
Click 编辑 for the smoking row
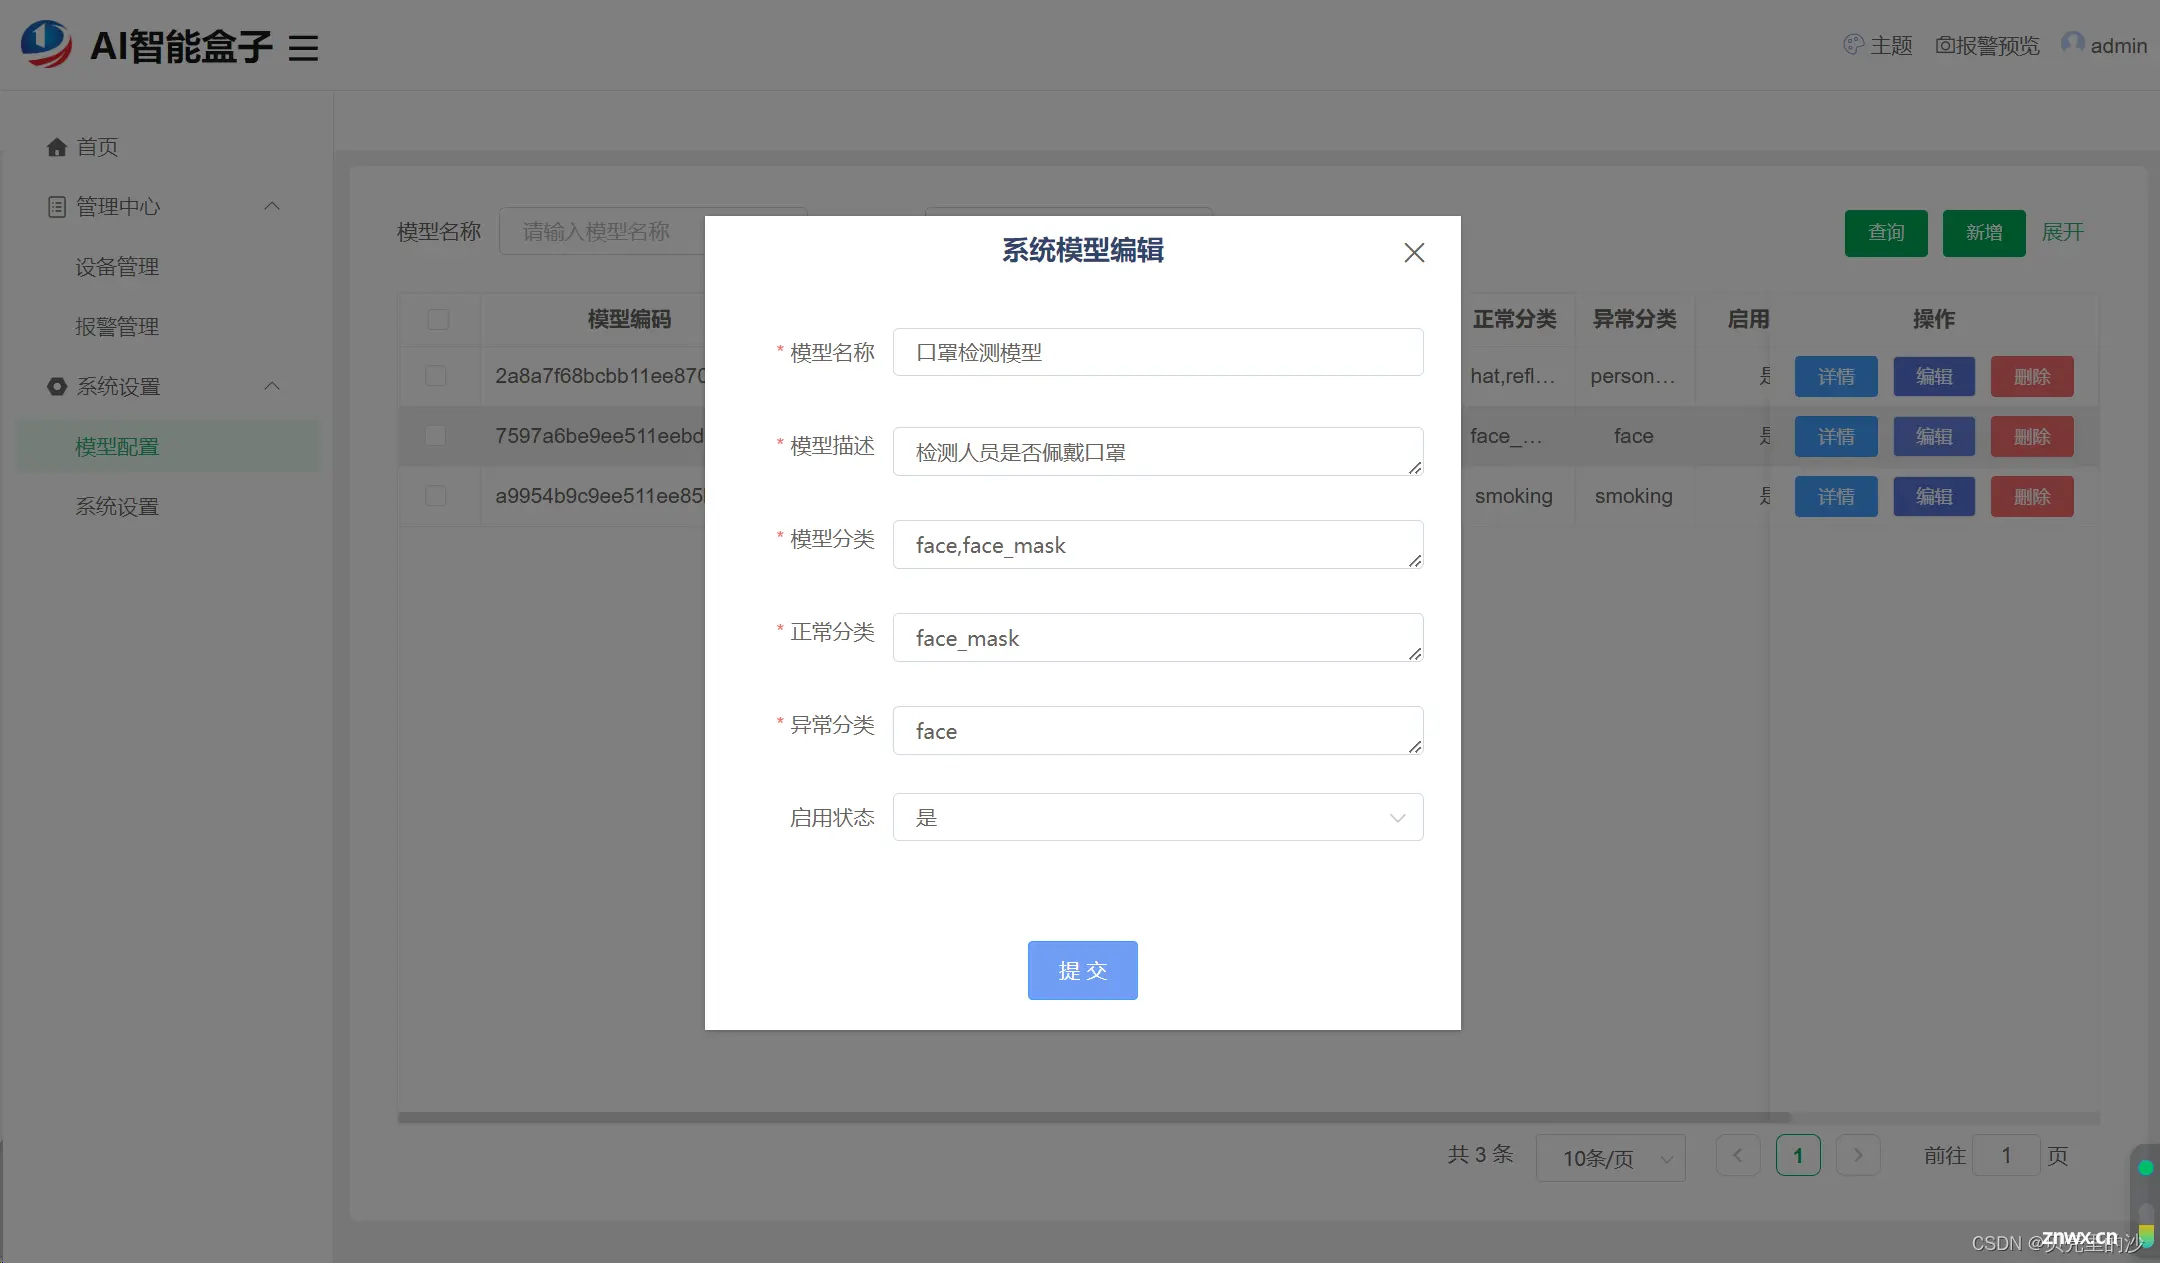[x=1934, y=497]
